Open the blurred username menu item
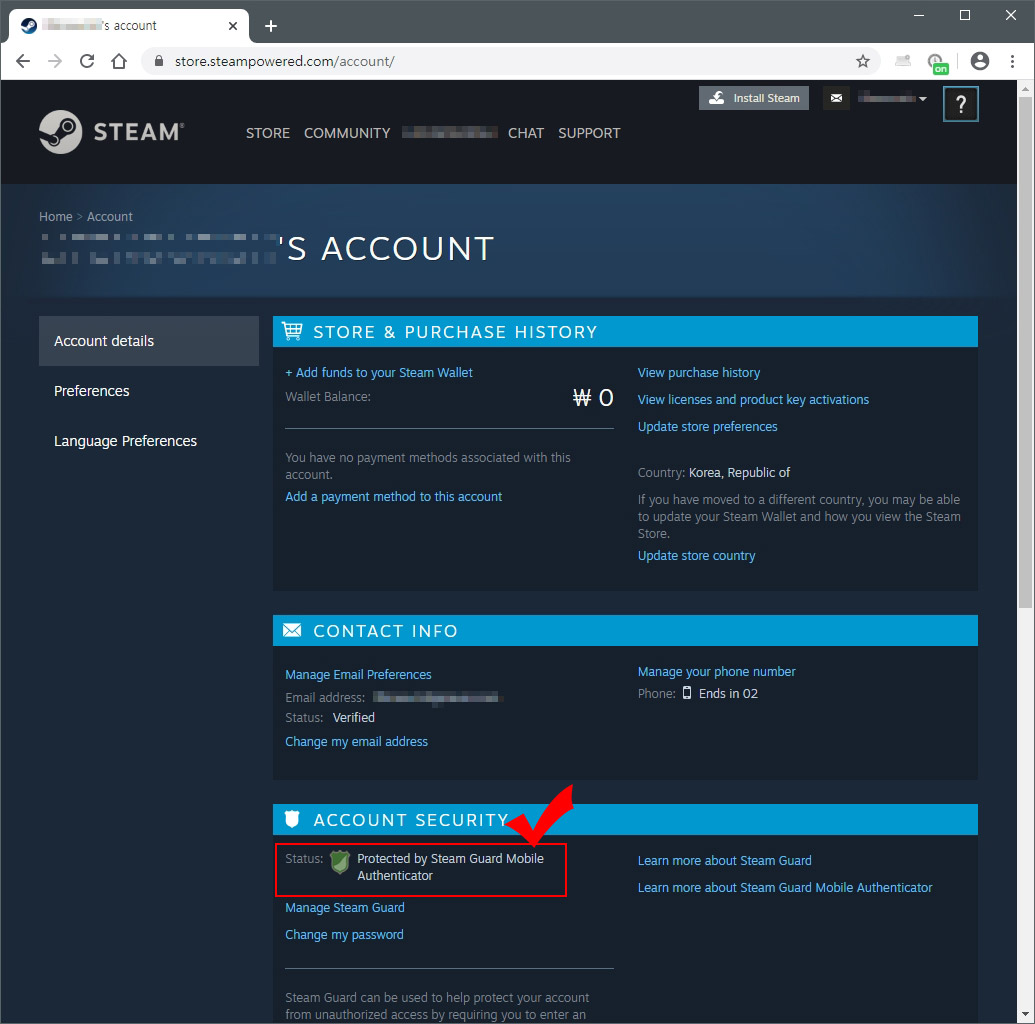The image size is (1035, 1024). point(450,133)
